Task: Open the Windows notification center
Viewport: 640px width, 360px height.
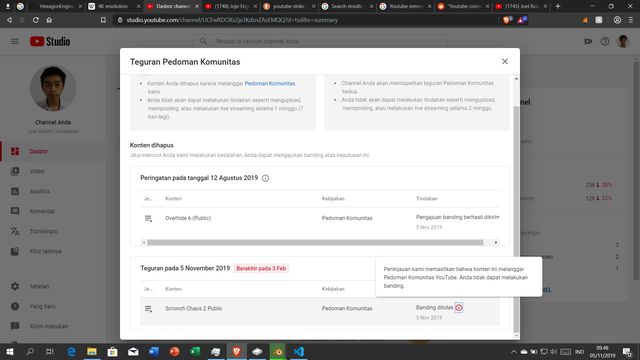Action: tap(627, 351)
